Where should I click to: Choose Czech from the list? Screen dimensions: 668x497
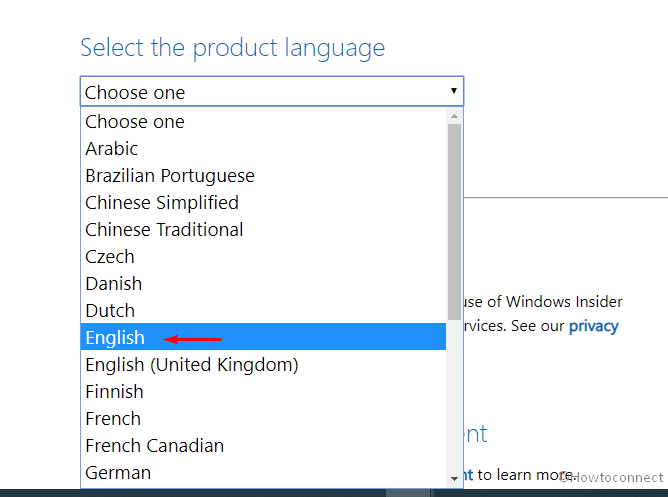[263, 256]
